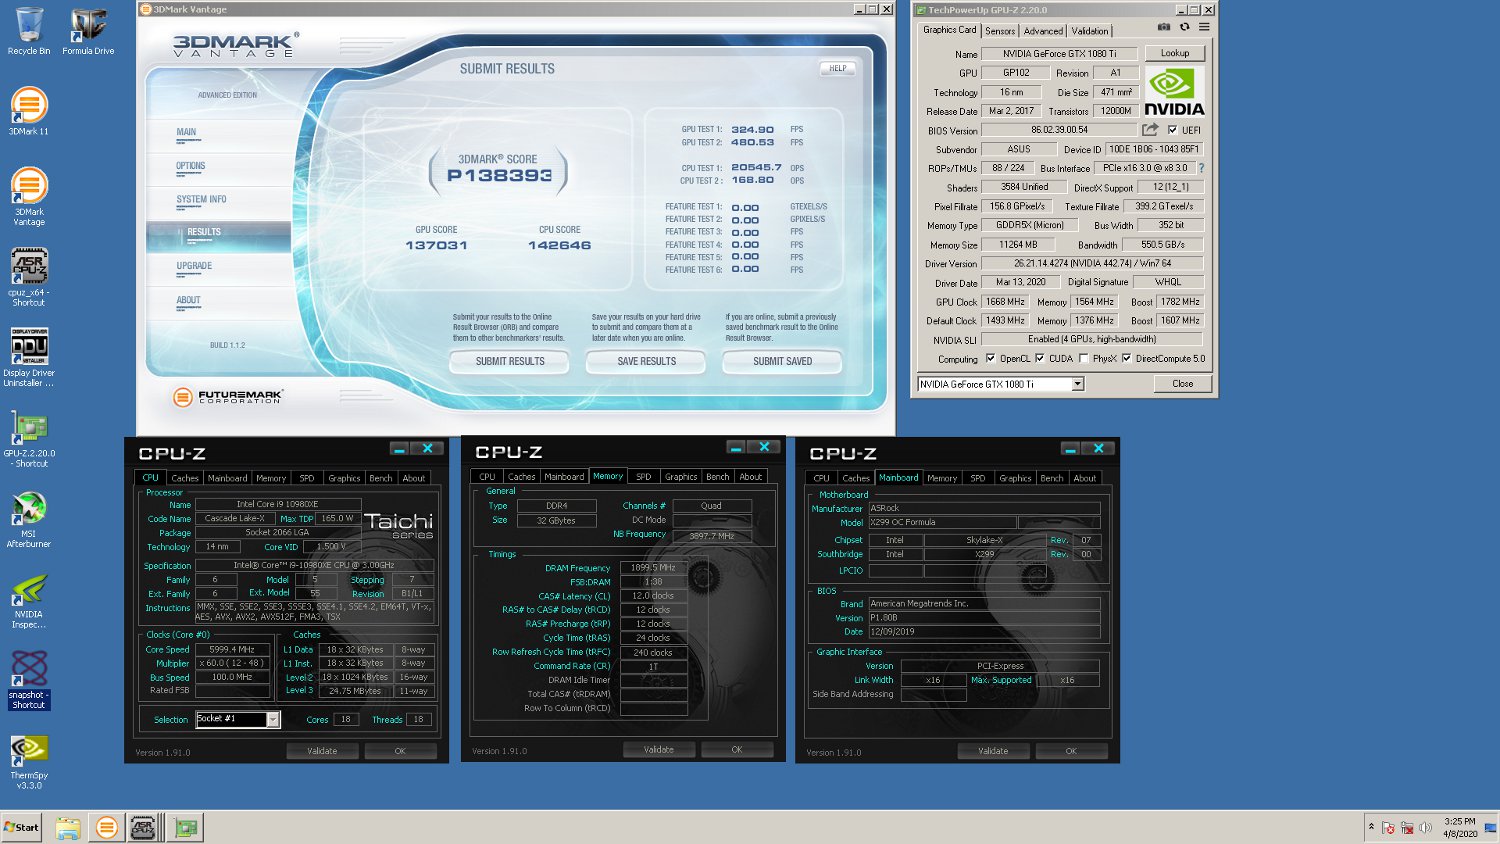The height and width of the screenshot is (844, 1500).
Task: Click the volume icon in system tray
Action: (x=1425, y=828)
